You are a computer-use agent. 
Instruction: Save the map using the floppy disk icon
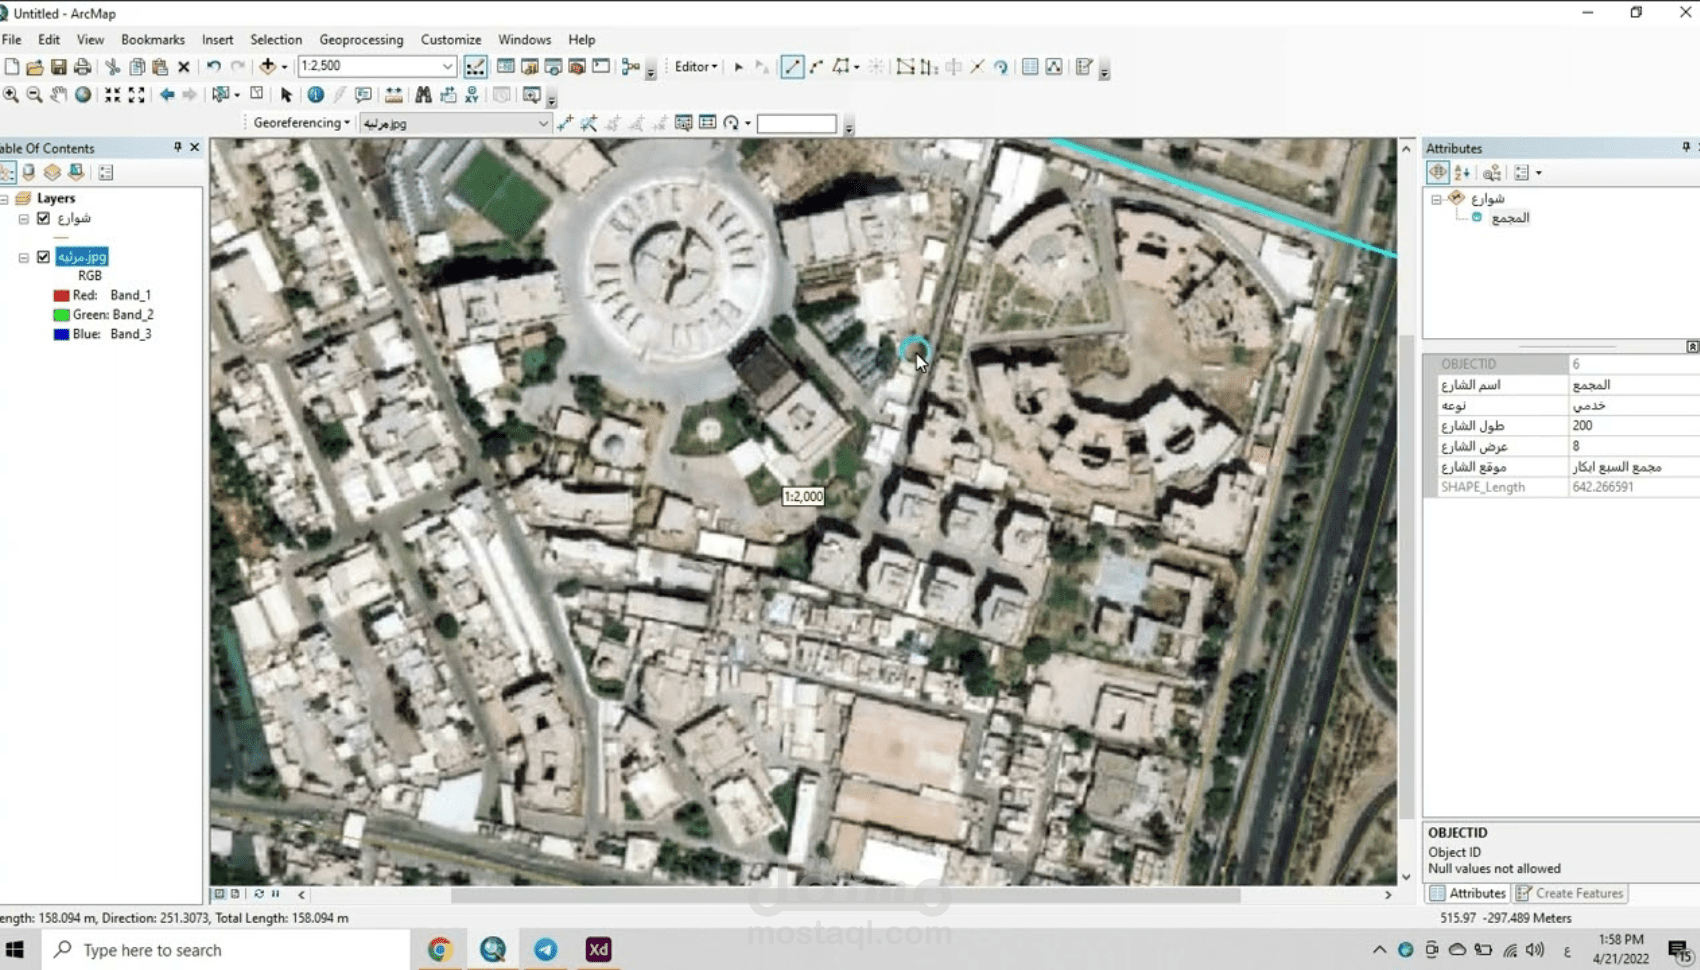click(x=59, y=67)
